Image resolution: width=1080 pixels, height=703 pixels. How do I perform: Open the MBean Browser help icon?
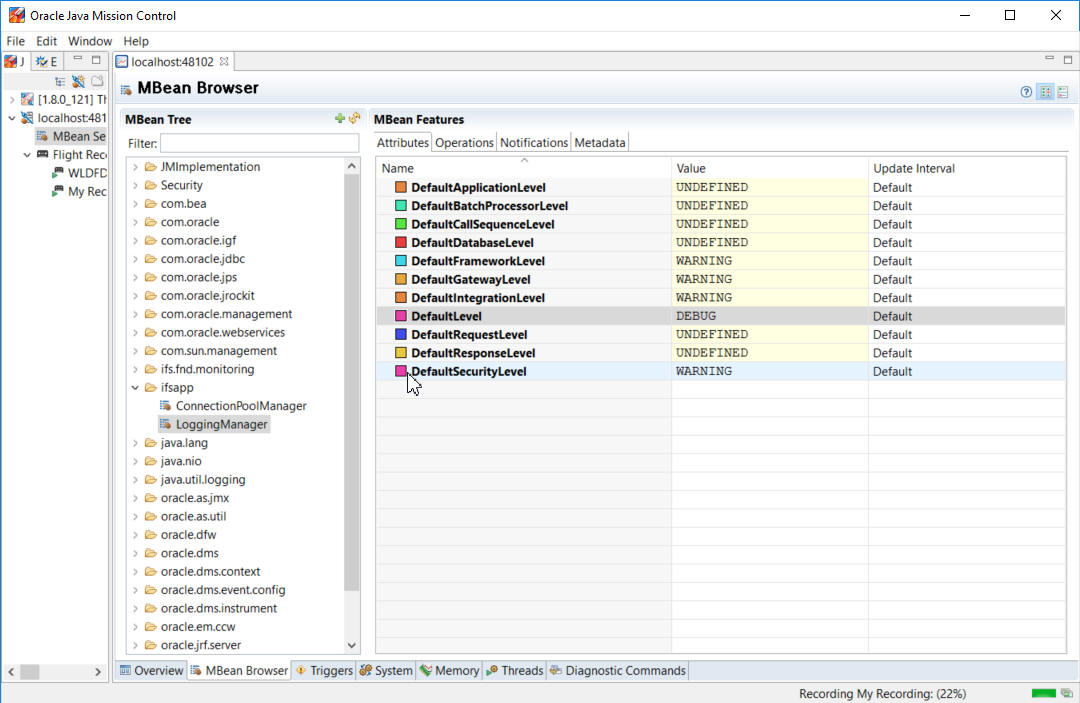click(x=1026, y=92)
